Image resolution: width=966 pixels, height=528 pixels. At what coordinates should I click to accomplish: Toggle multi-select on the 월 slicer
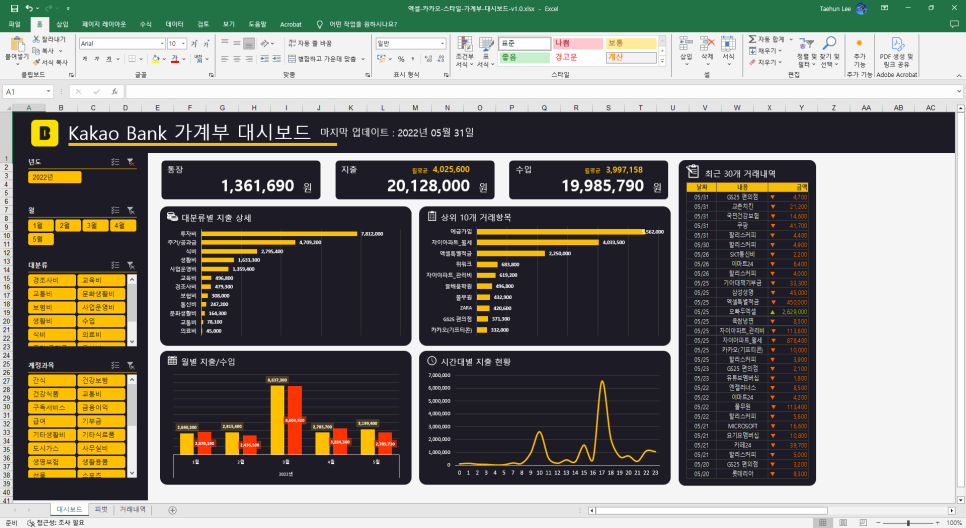[115, 211]
